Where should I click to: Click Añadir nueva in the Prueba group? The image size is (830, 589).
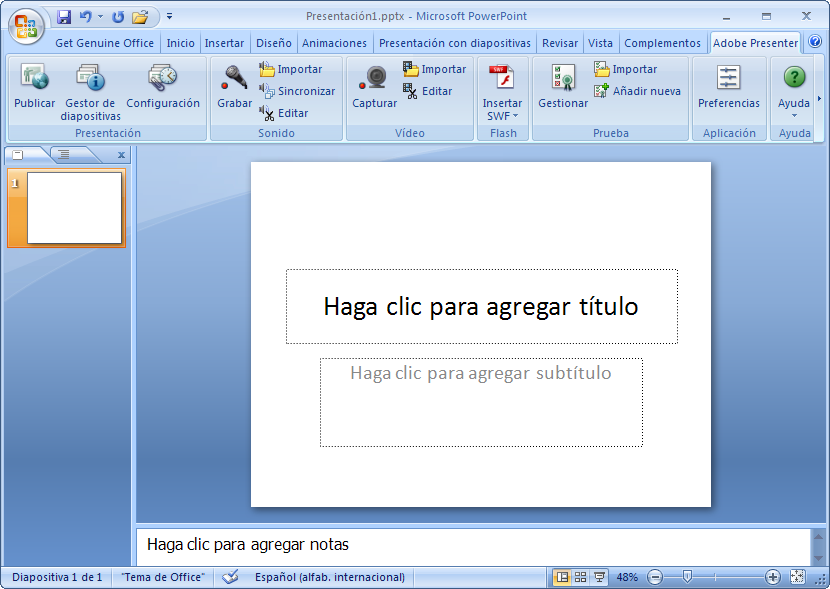[x=637, y=91]
